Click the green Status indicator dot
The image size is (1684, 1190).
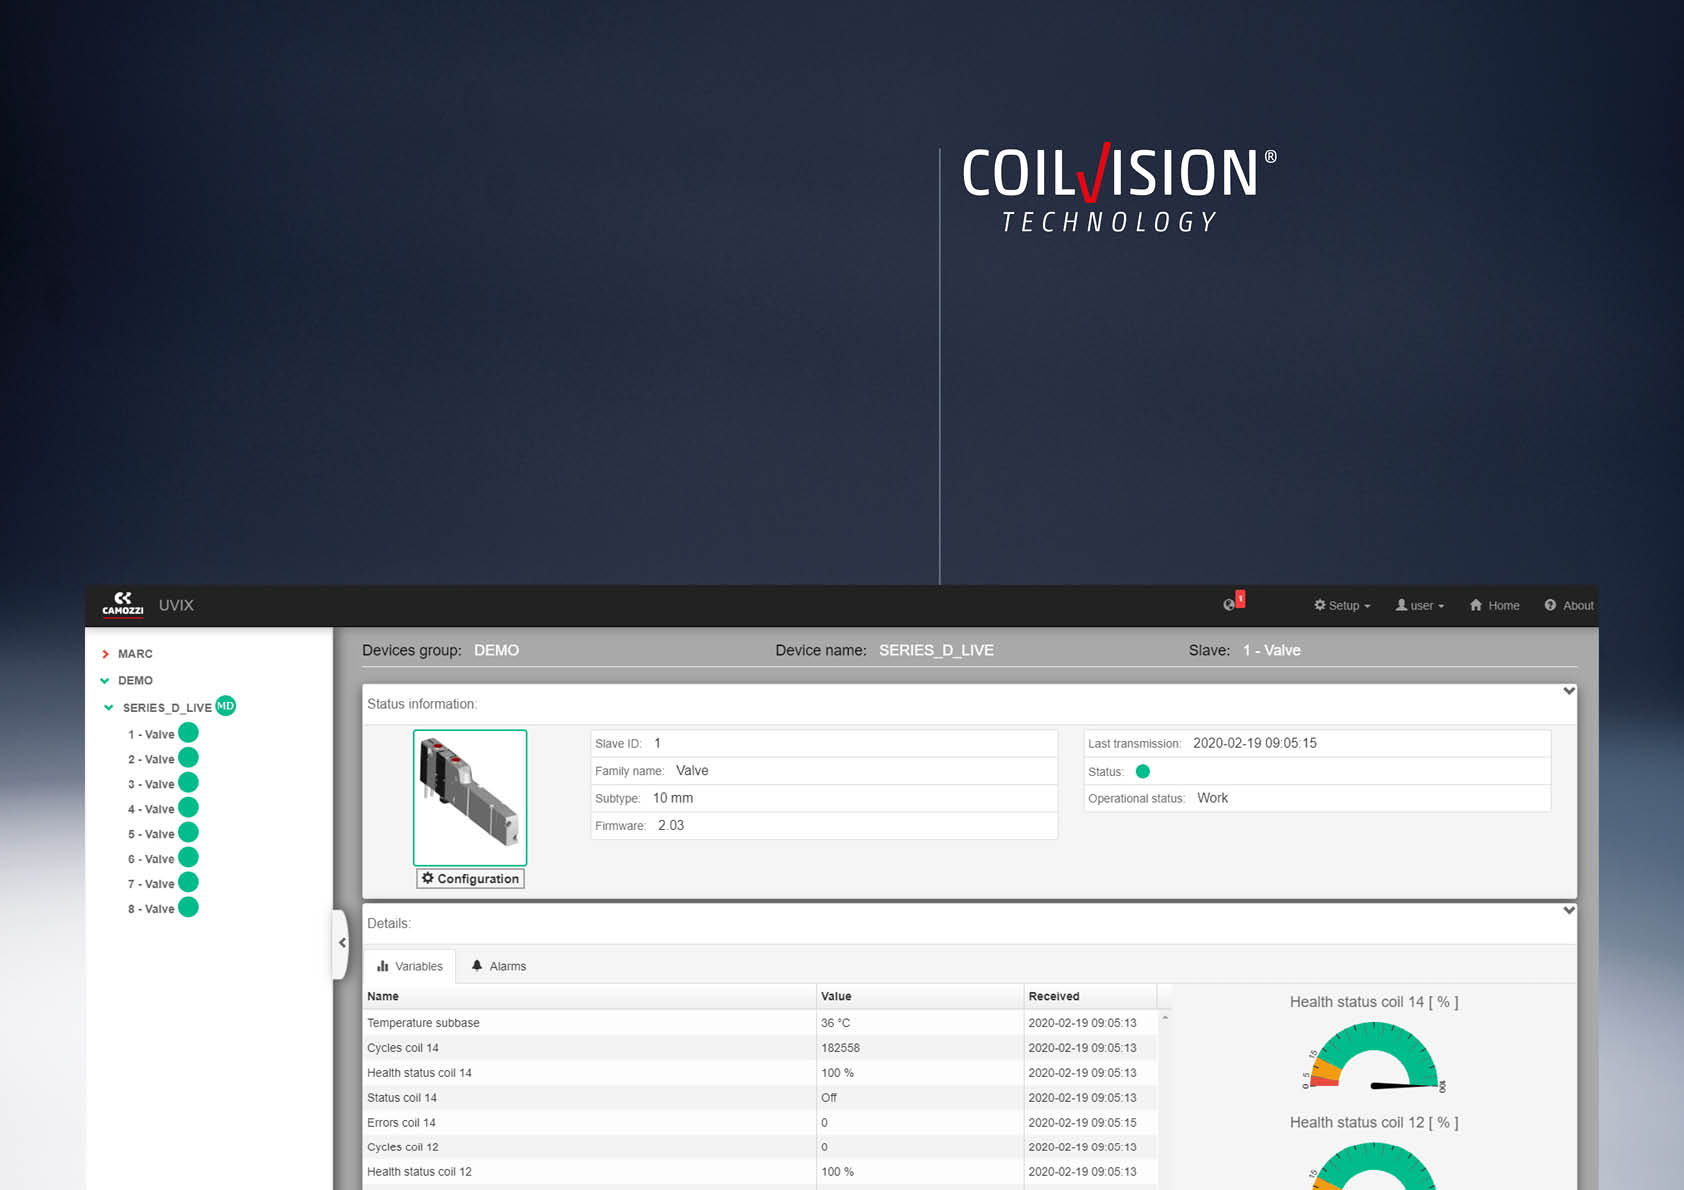(x=1143, y=771)
